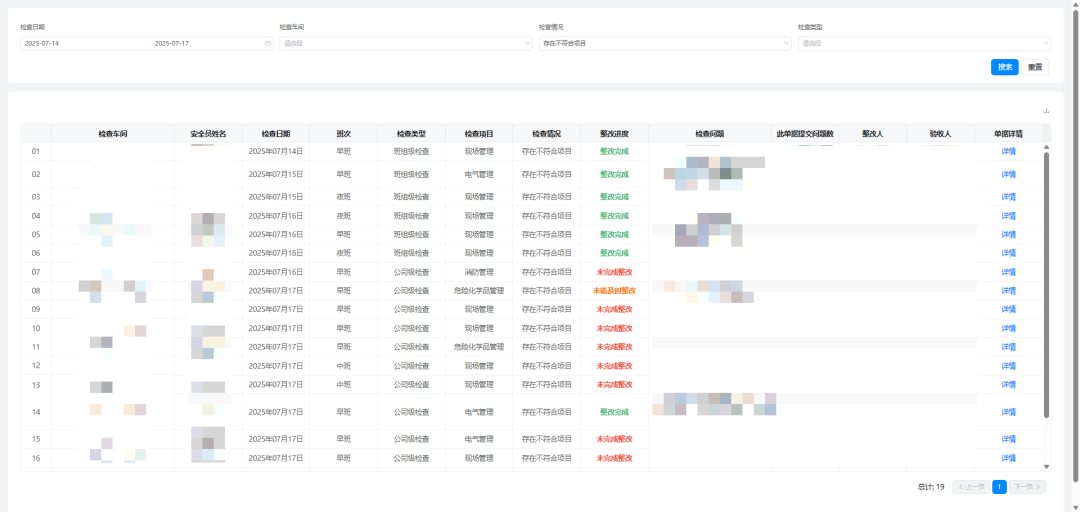The height and width of the screenshot is (512, 1080).
Task: Click the table scrollbar down arrow
Action: tap(1047, 466)
